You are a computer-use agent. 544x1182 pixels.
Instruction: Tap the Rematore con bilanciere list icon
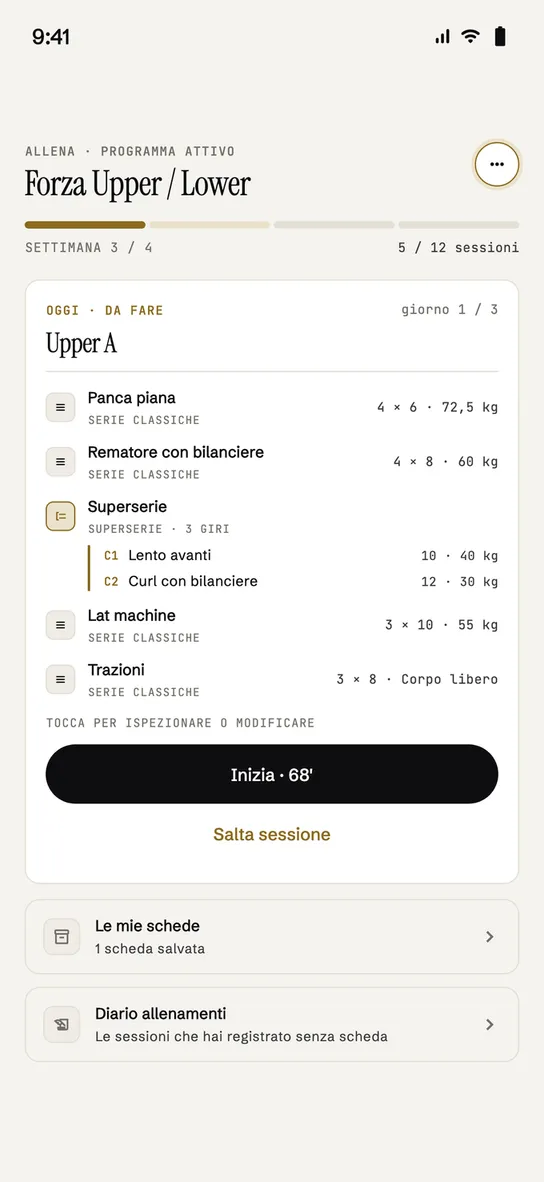[60, 461]
